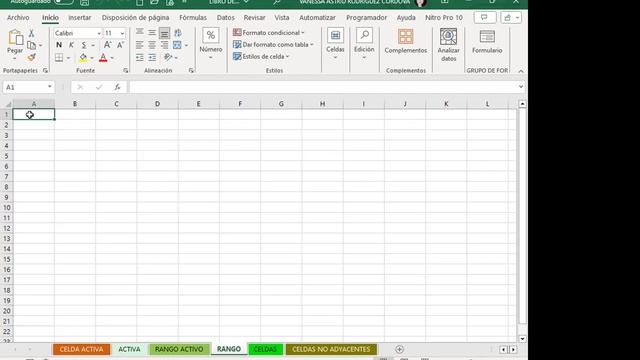Expand the formula bar arrow
Image resolution: width=640 pixels, height=360 pixels.
(x=520, y=87)
